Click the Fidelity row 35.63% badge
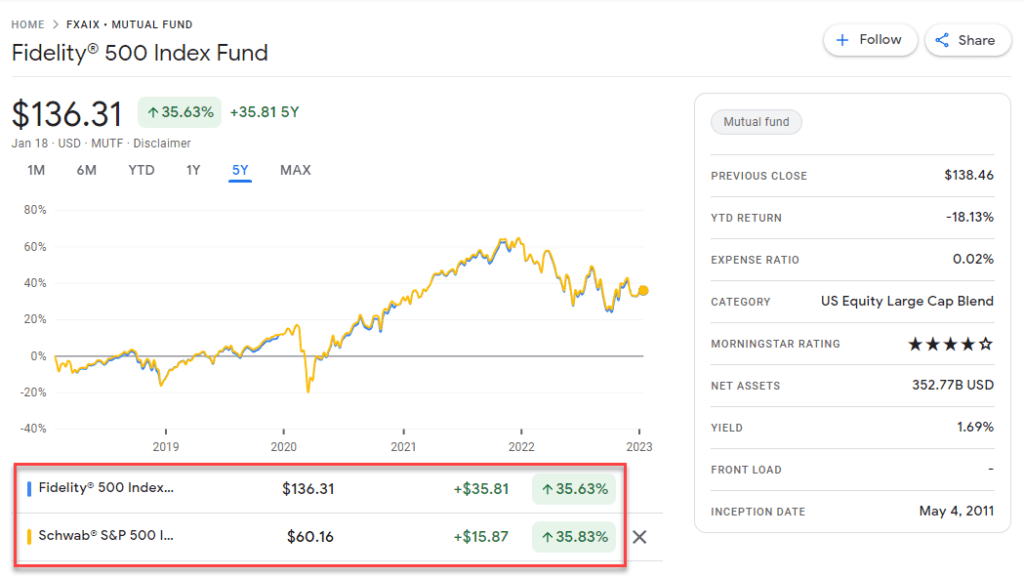Viewport: 1024px width, 577px height. click(574, 489)
